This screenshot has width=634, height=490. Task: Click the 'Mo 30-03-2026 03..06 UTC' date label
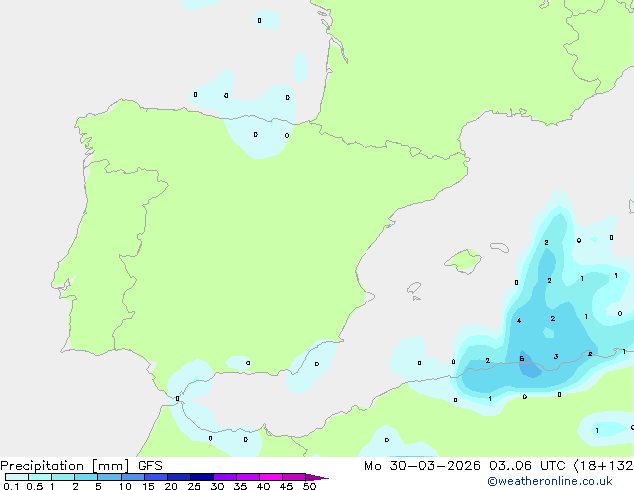click(465, 466)
